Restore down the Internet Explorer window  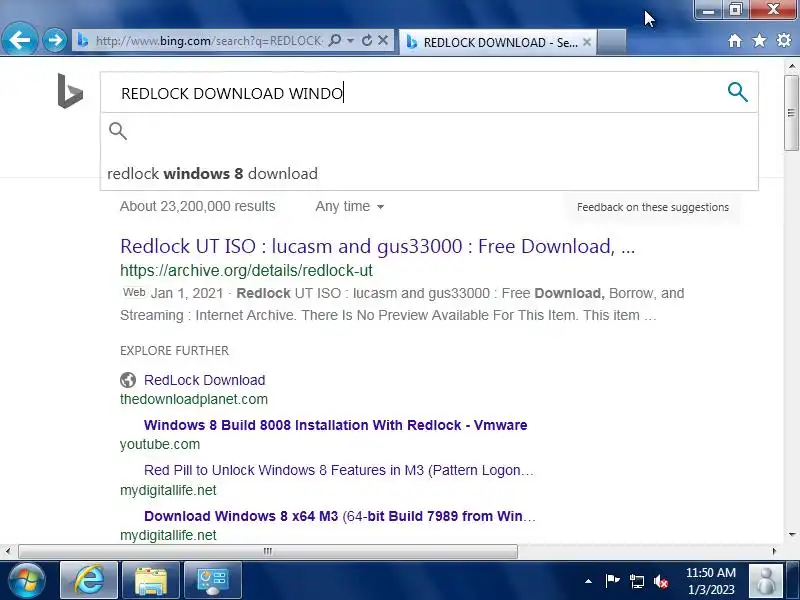tap(735, 10)
